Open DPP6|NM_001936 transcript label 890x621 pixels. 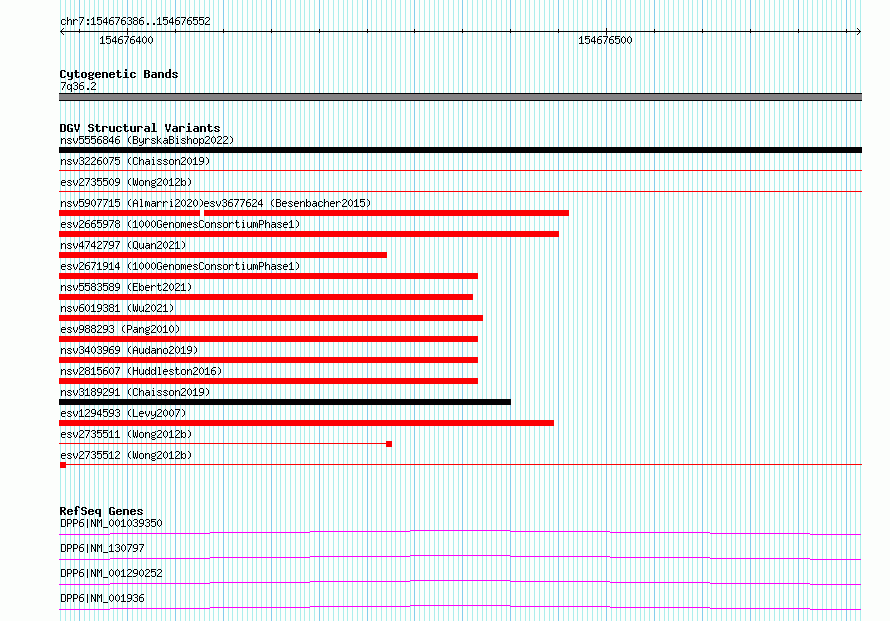102,598
